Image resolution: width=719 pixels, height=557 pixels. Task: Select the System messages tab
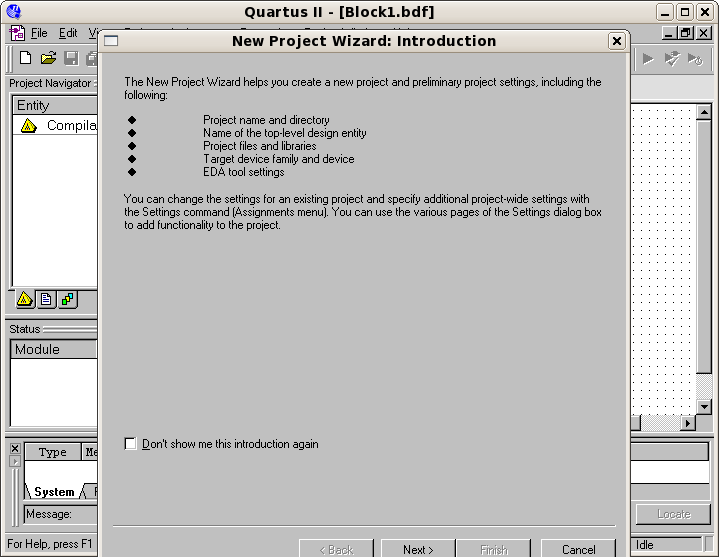point(54,492)
